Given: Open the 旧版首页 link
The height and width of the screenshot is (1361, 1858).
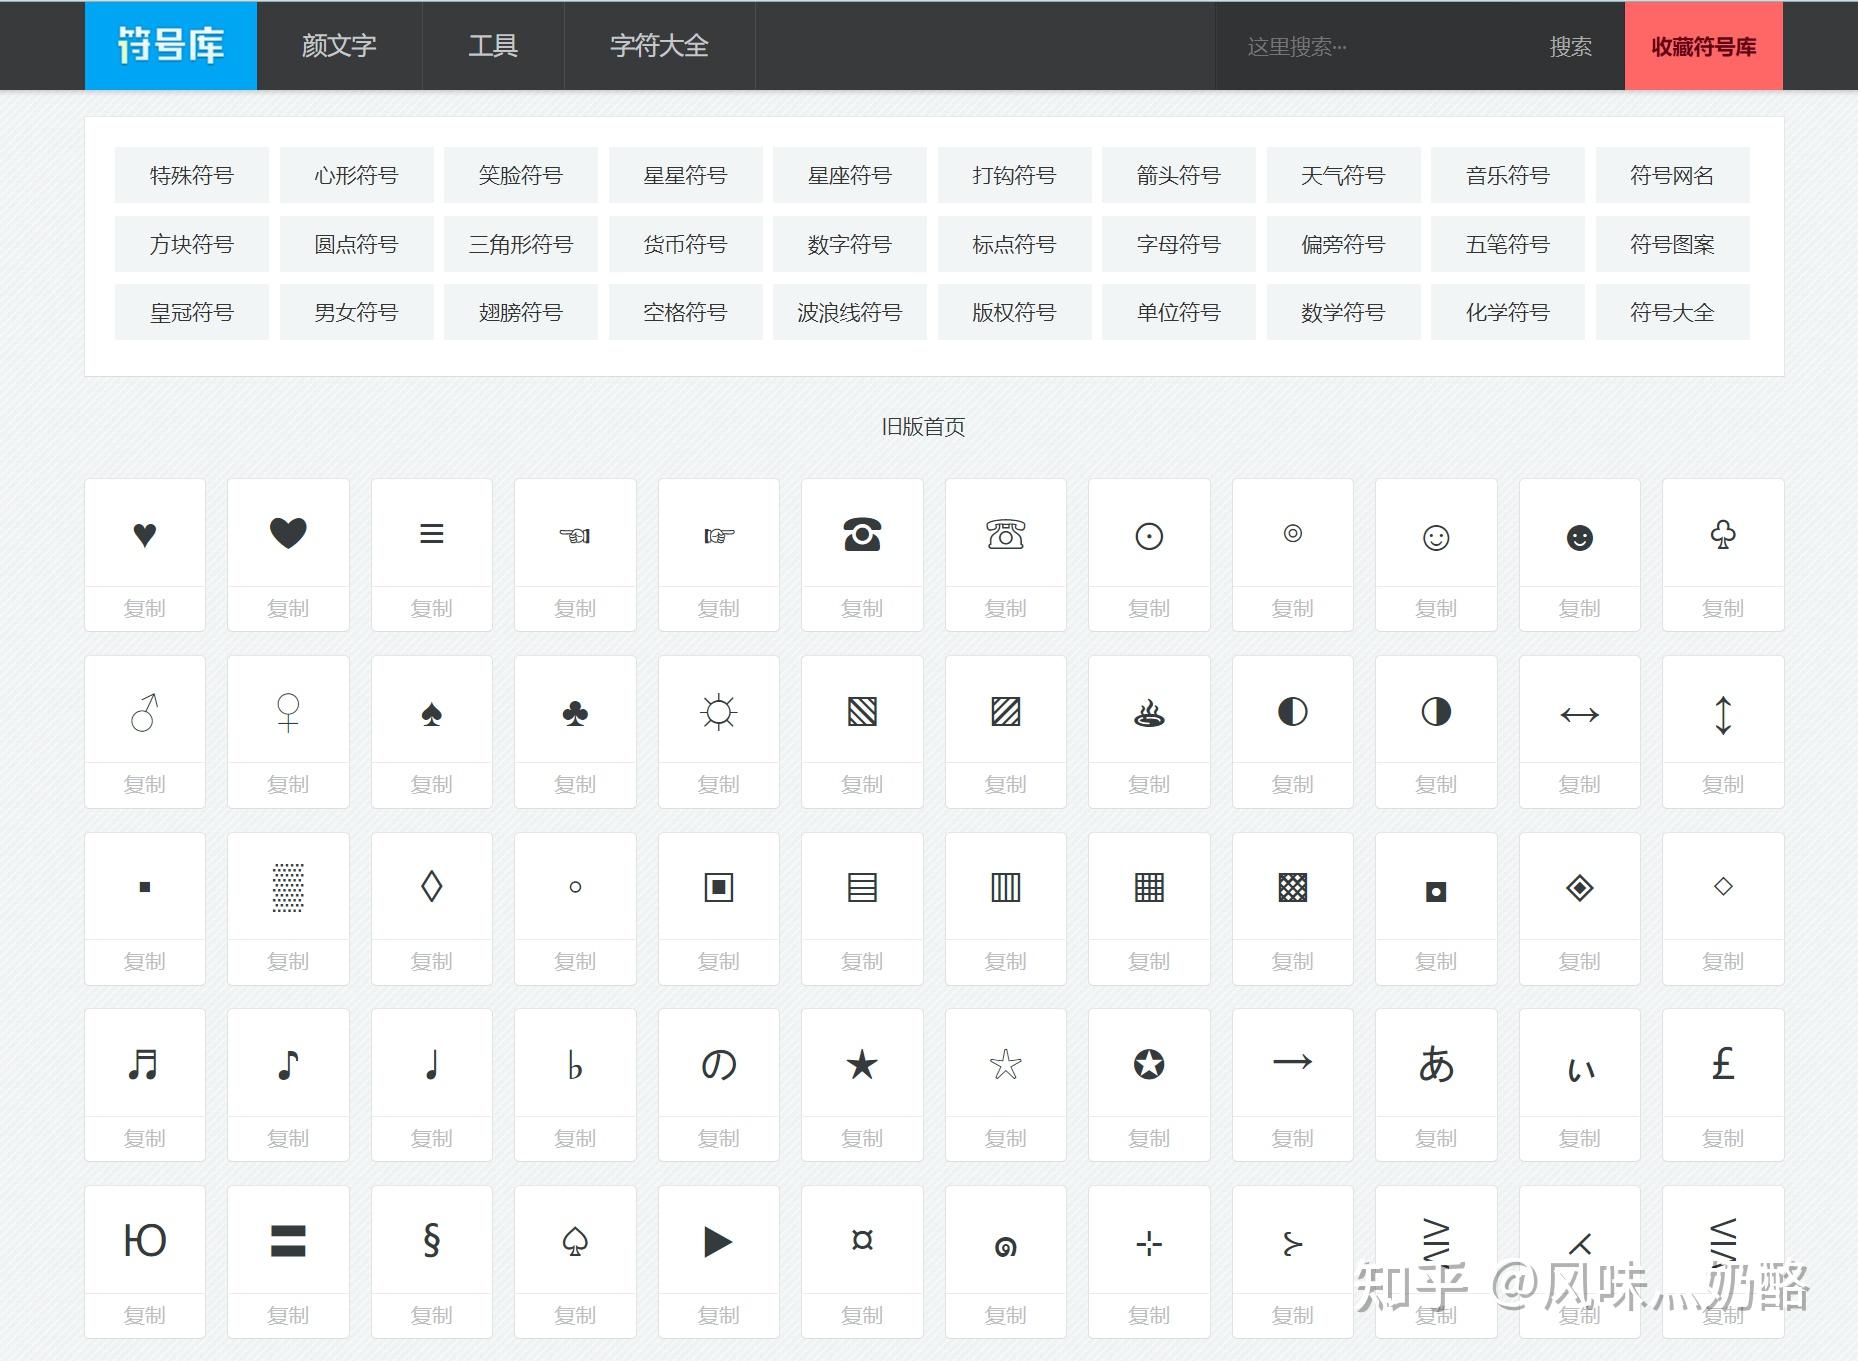Looking at the screenshot, I should pyautogui.click(x=923, y=427).
